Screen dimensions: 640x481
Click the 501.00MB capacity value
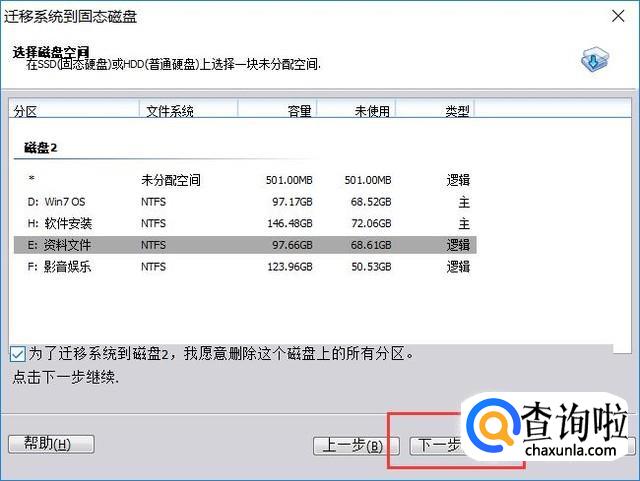click(x=289, y=180)
